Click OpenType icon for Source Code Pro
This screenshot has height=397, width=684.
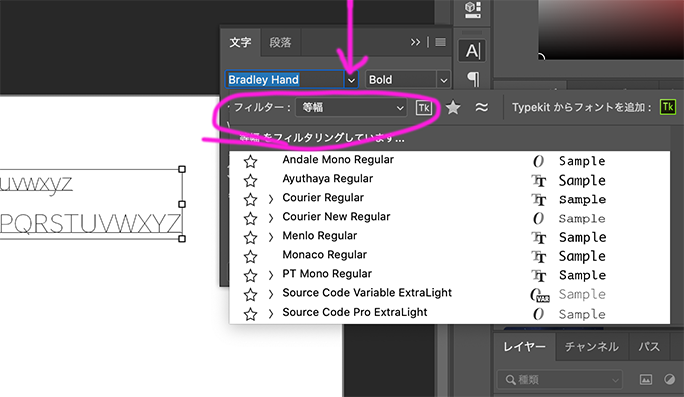click(x=538, y=314)
